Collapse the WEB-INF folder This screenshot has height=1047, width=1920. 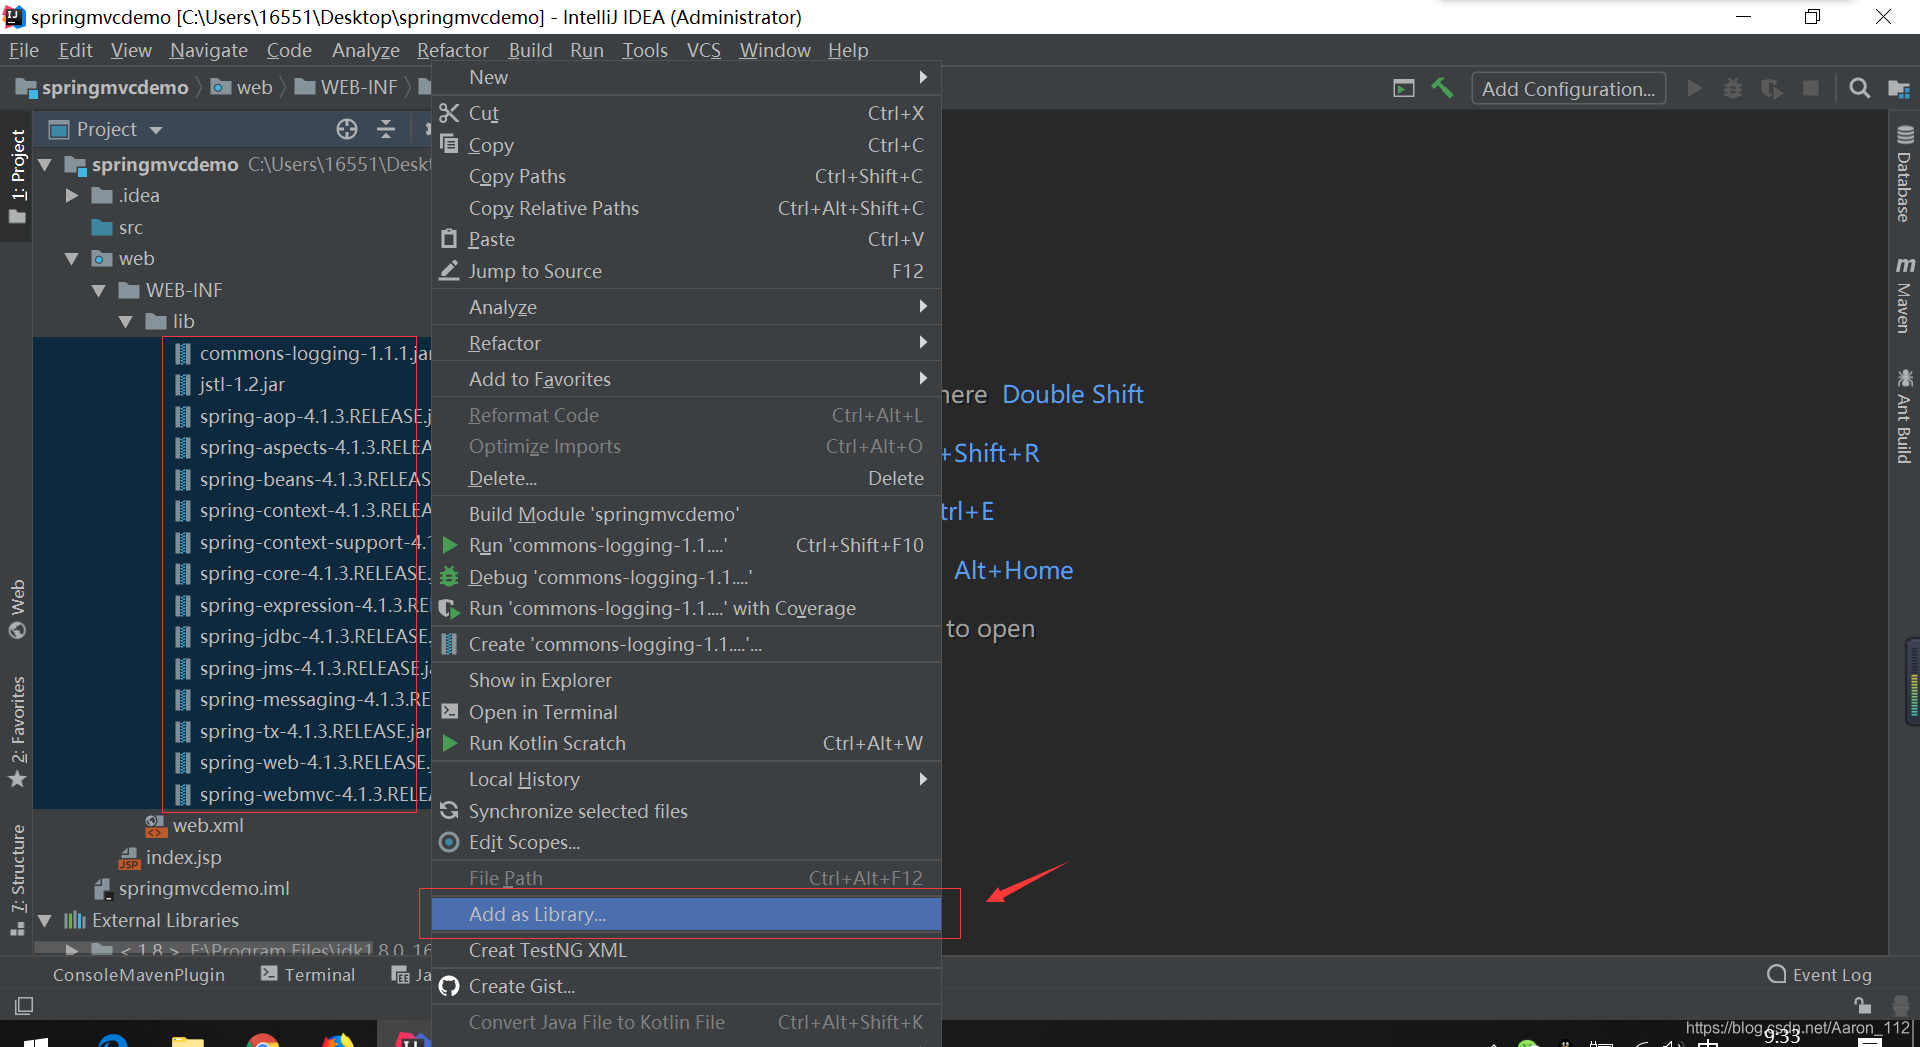pyautogui.click(x=99, y=290)
